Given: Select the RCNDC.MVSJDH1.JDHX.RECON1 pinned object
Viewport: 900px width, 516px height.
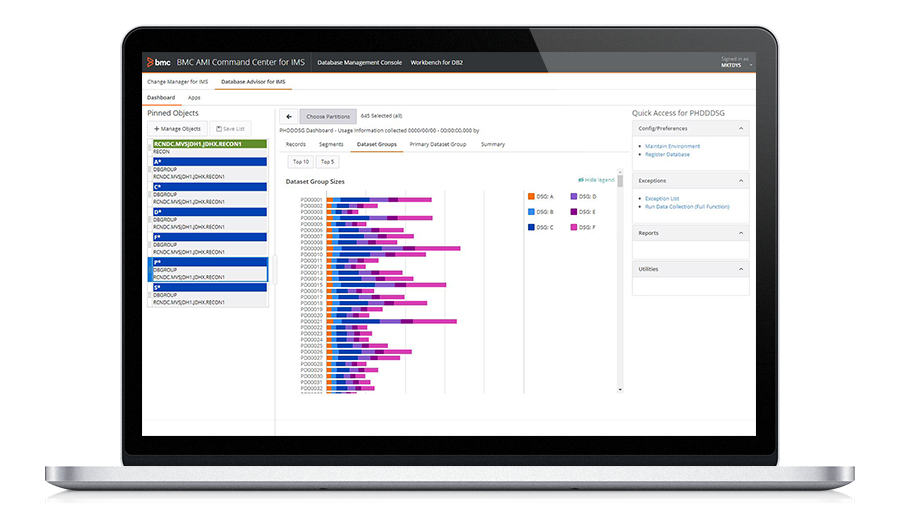Looking at the screenshot, I should 209,144.
